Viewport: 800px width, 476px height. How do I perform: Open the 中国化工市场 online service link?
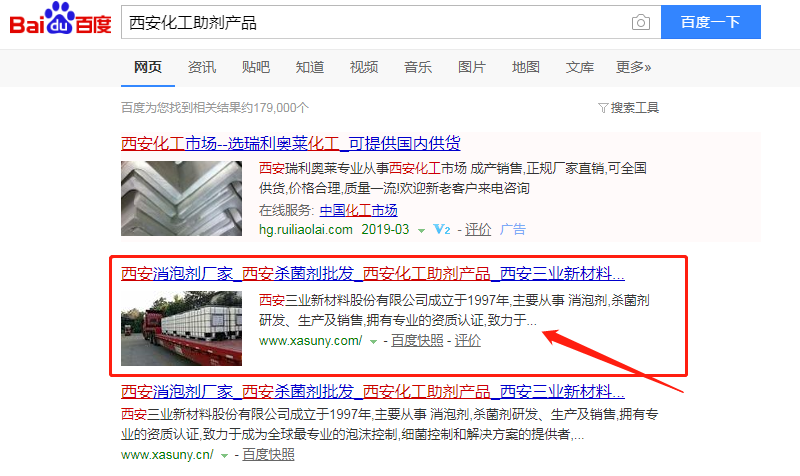click(x=358, y=210)
